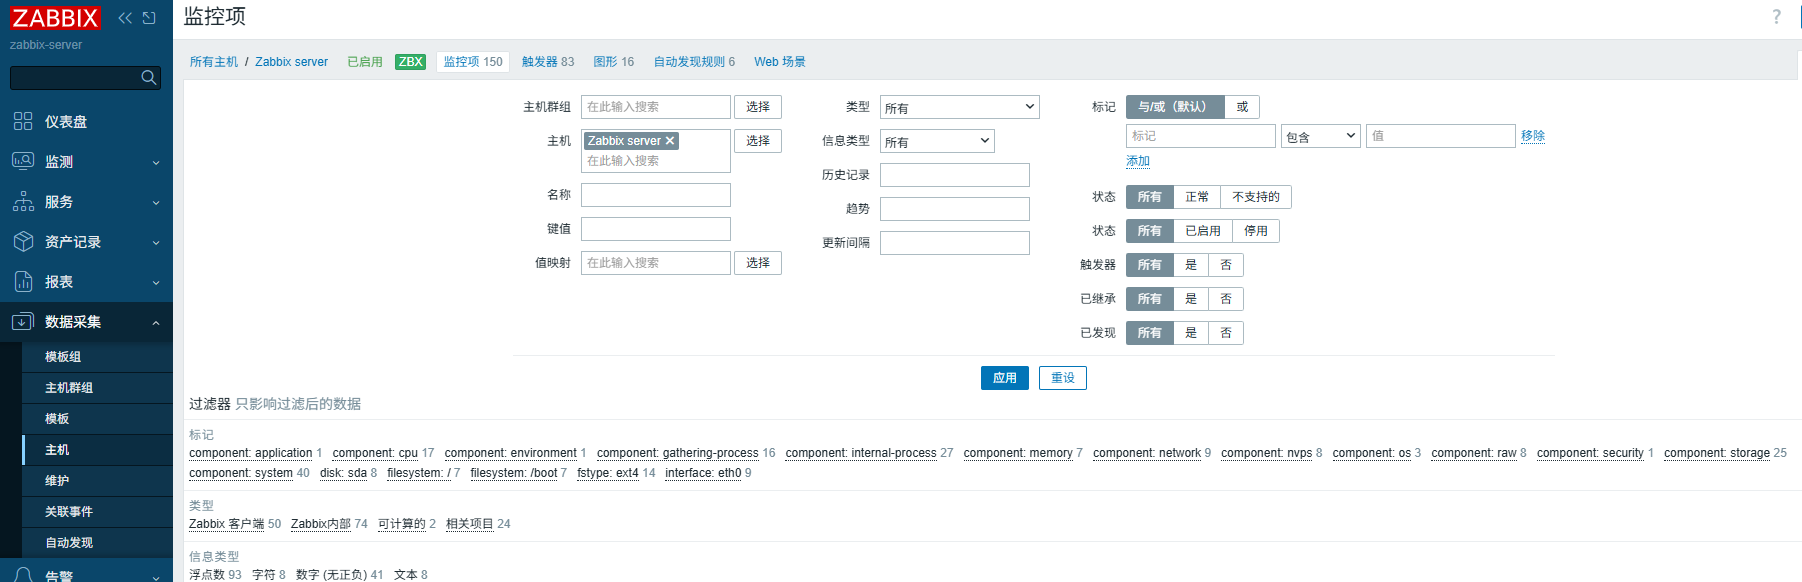Open 关联事件 in sidebar
The height and width of the screenshot is (582, 1802).
(97, 512)
